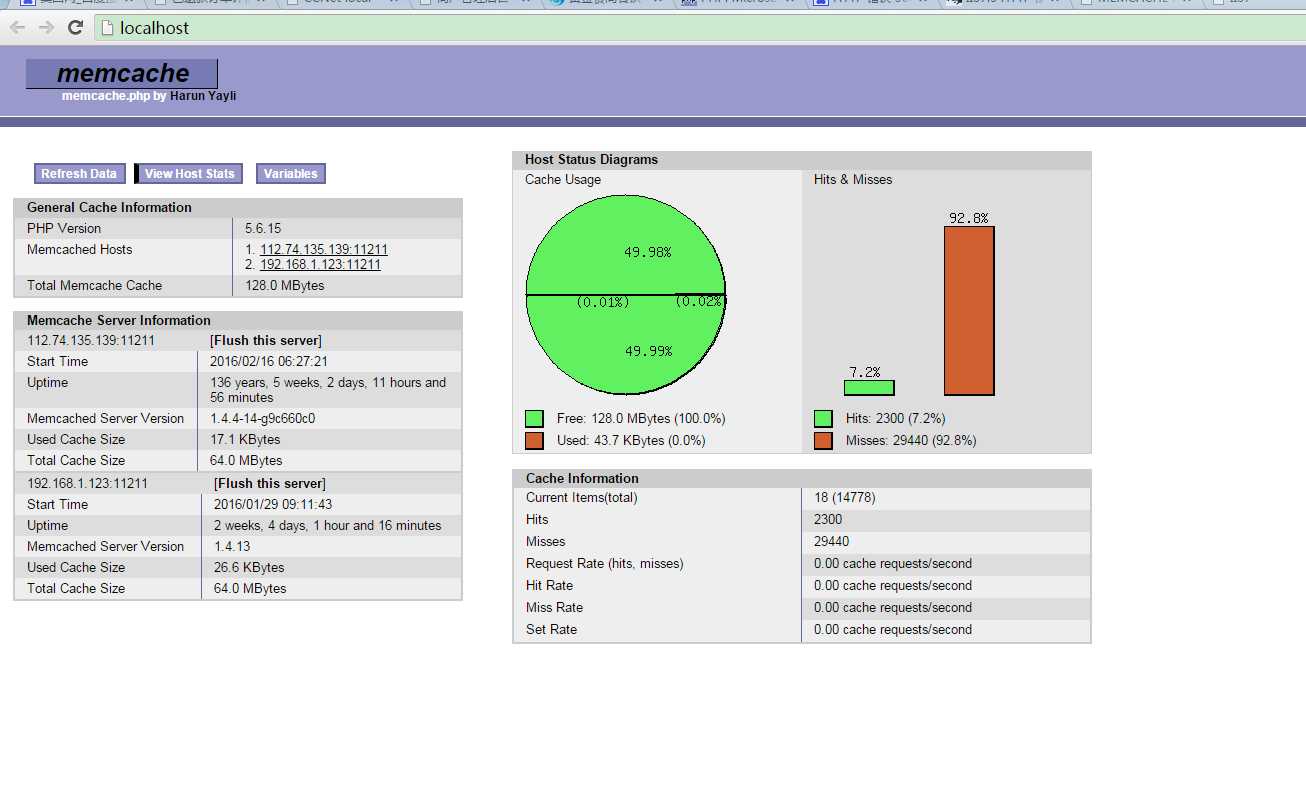
Task: Click the Refresh Data button
Action: 80,174
